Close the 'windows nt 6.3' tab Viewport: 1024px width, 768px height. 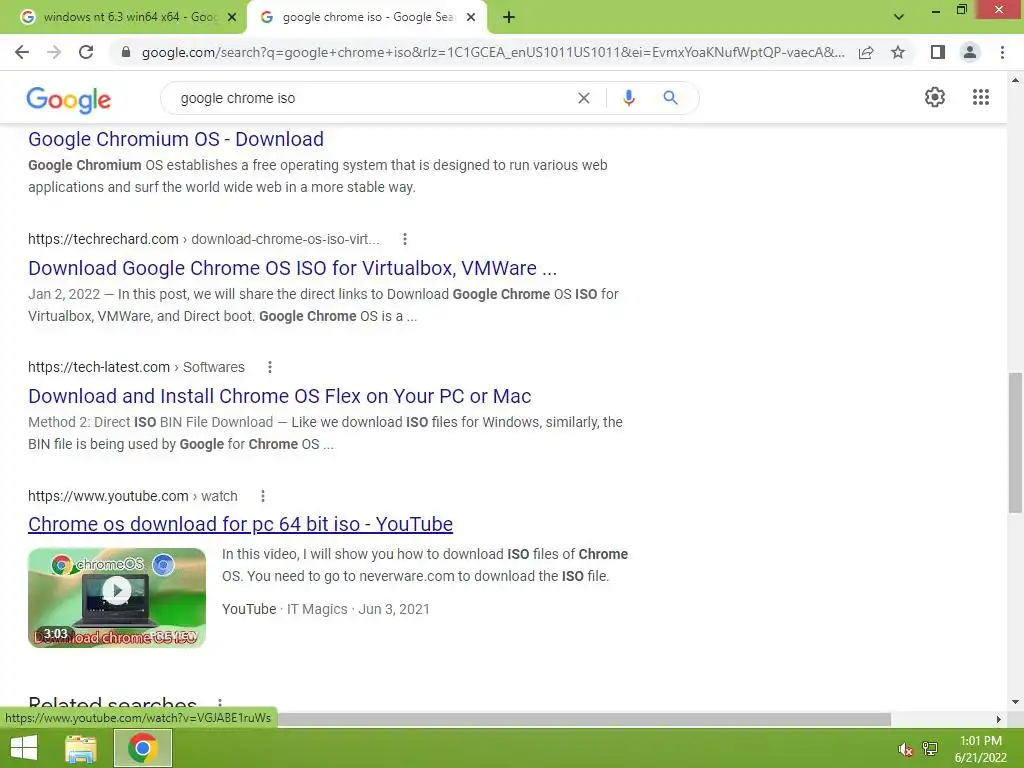pos(232,18)
